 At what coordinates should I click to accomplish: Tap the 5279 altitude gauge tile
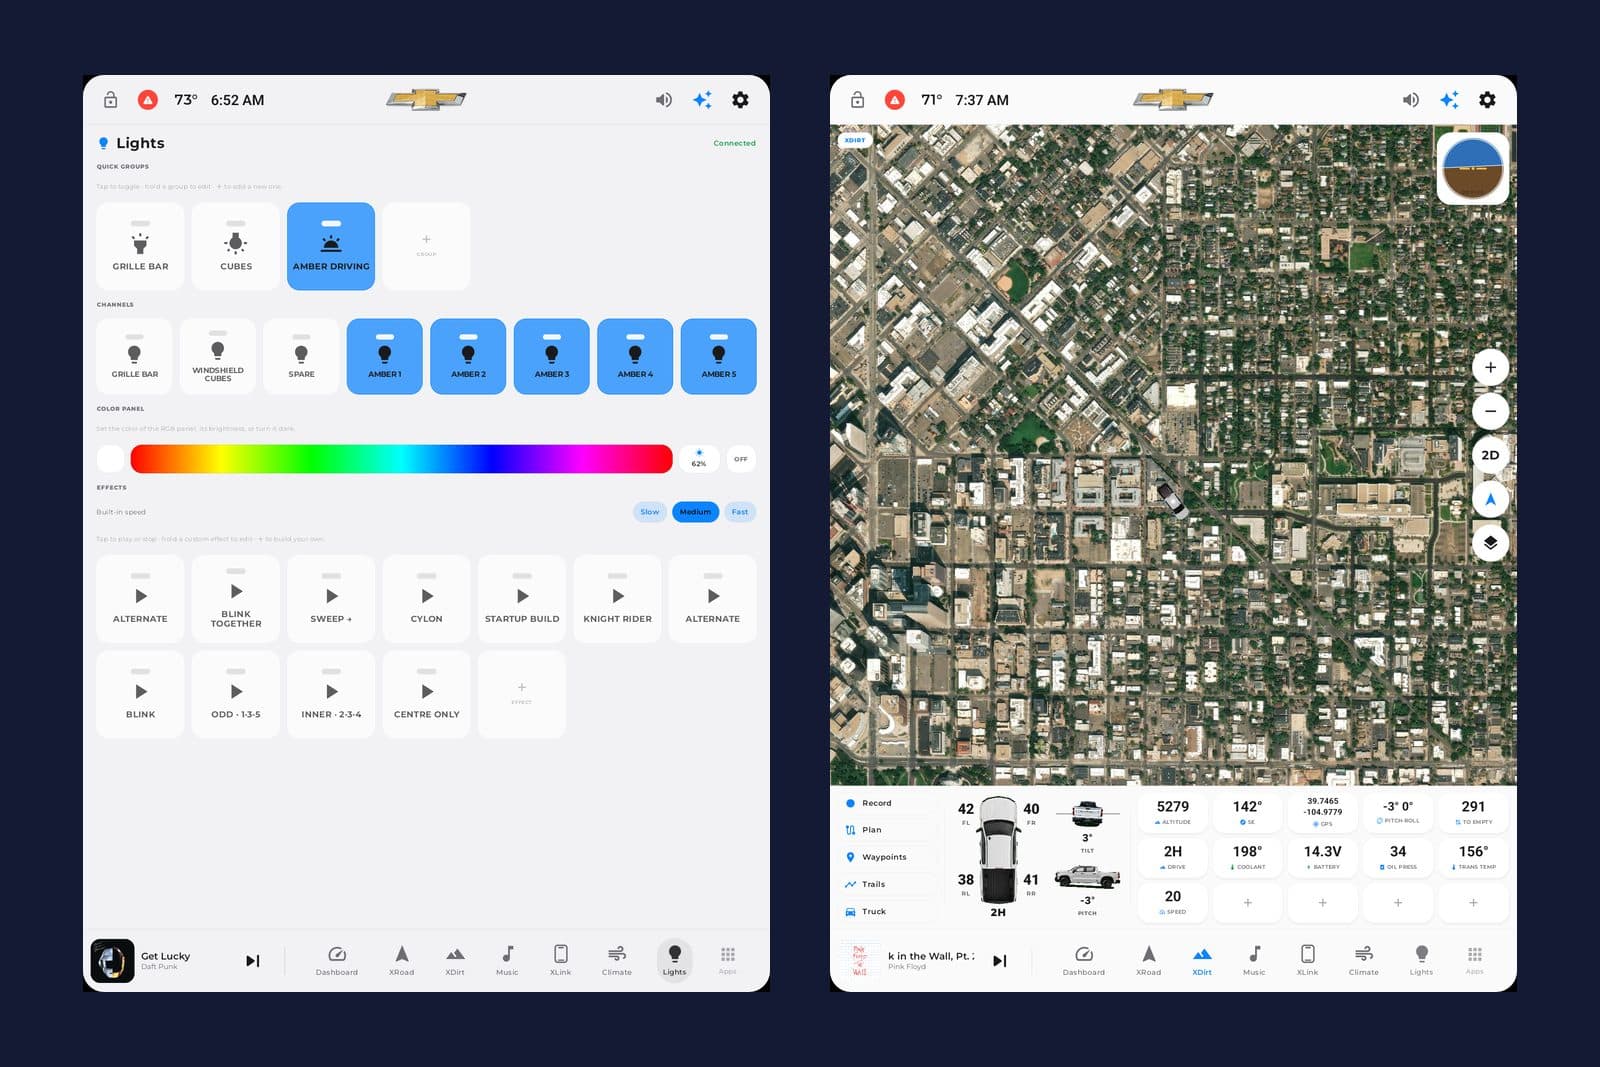point(1173,812)
